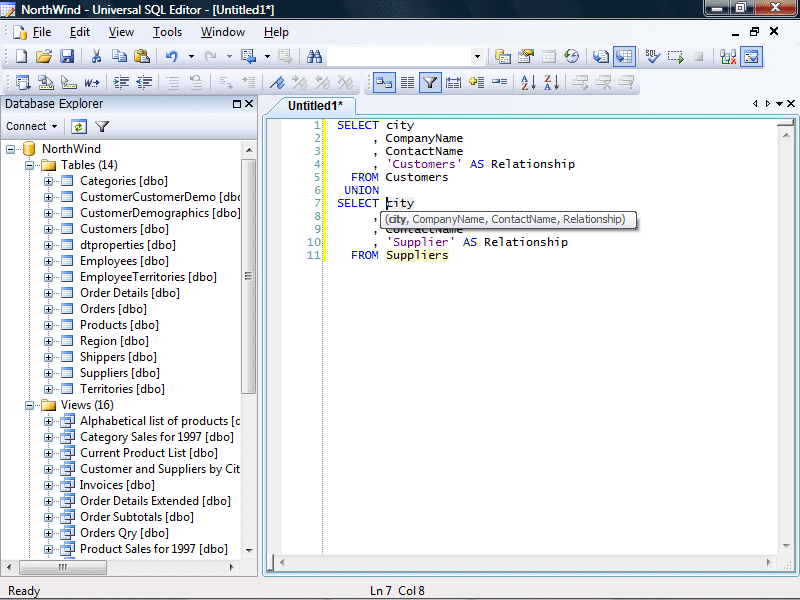
Task: Close the active document tab
Action: tap(791, 104)
